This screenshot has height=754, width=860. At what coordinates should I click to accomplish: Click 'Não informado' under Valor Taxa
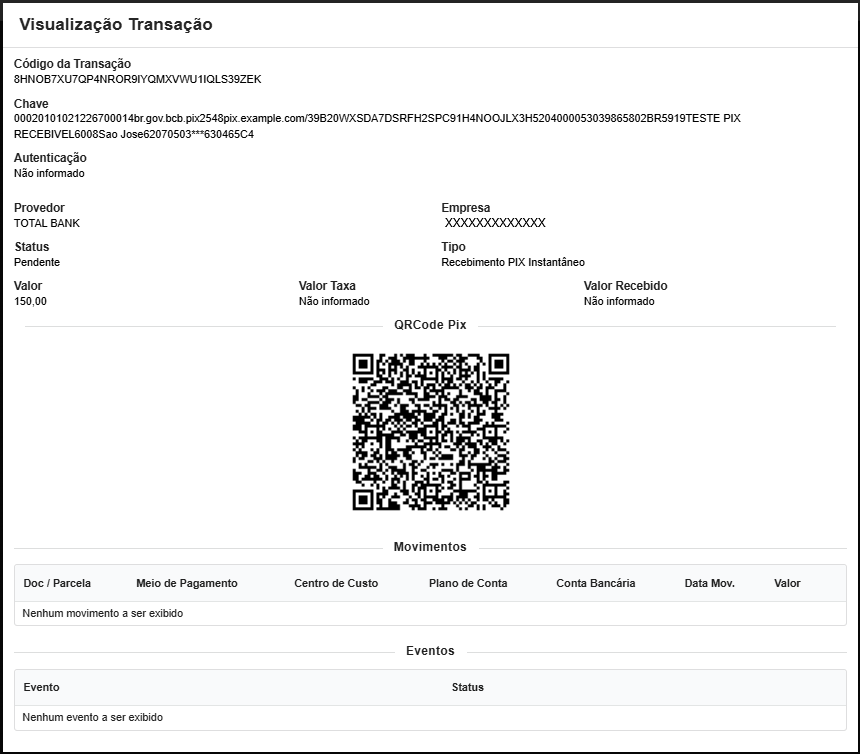(334, 301)
